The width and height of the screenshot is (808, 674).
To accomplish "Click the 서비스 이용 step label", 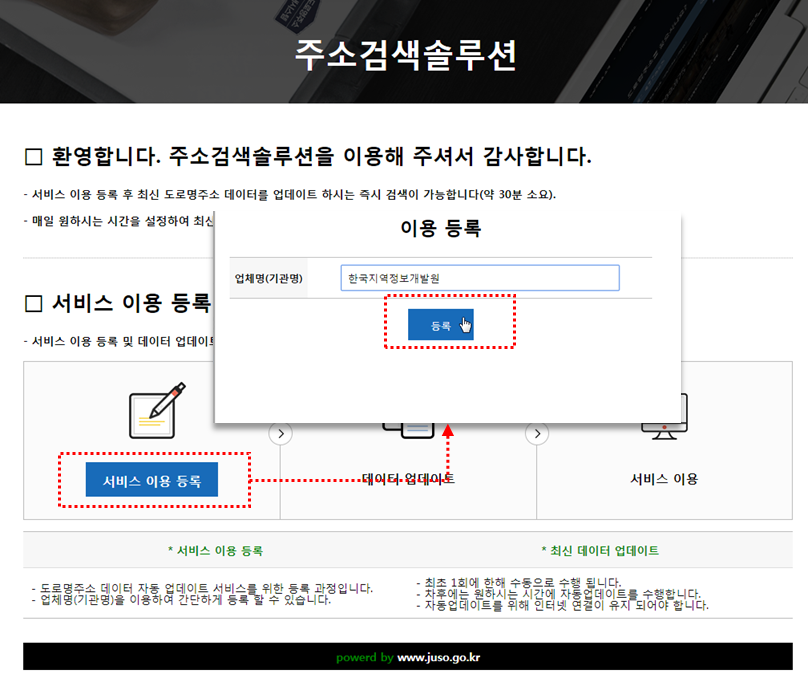I will pos(664,479).
